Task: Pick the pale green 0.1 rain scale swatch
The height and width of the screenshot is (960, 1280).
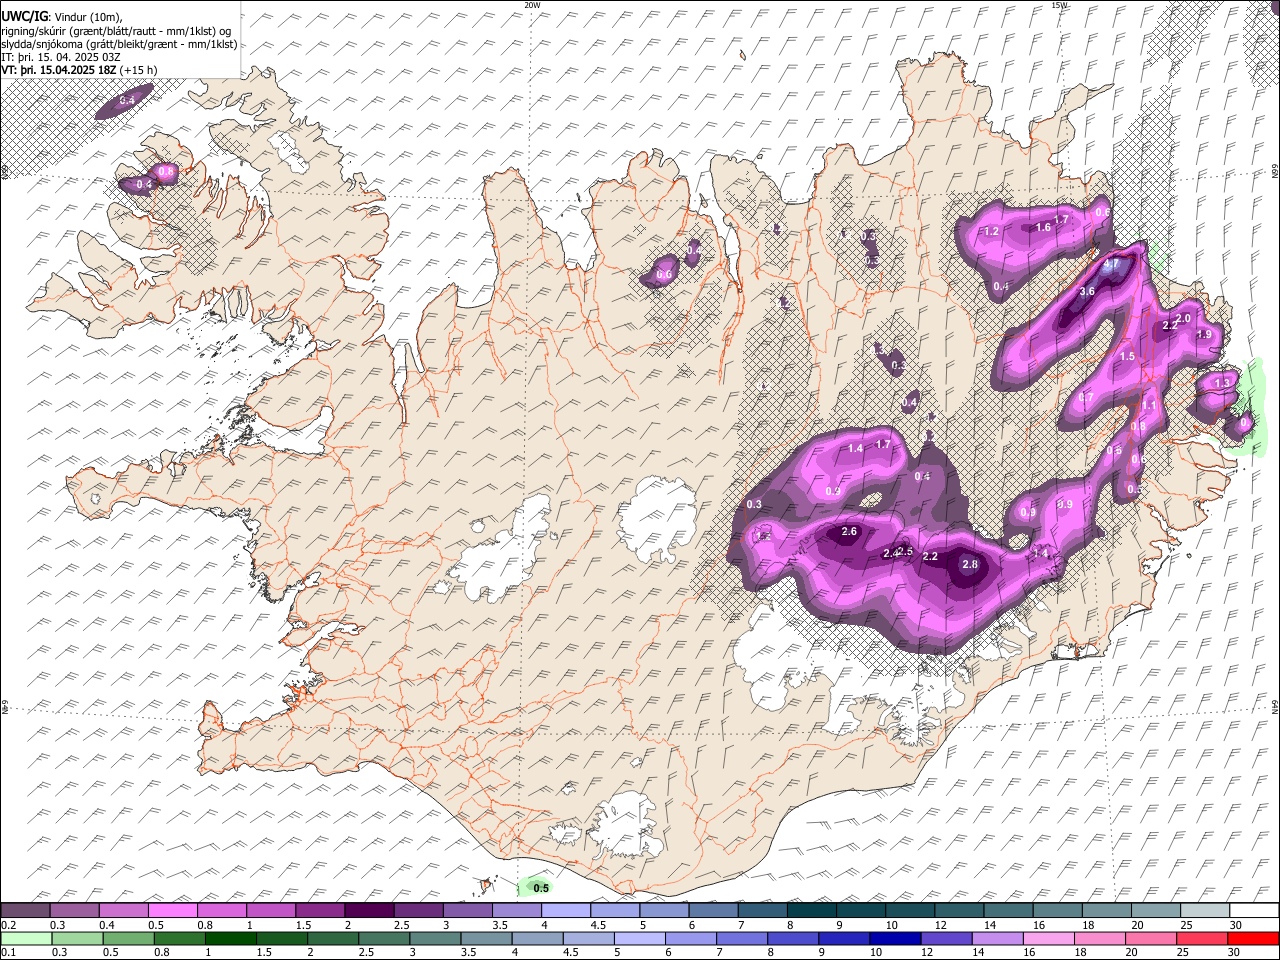Action: click(26, 939)
